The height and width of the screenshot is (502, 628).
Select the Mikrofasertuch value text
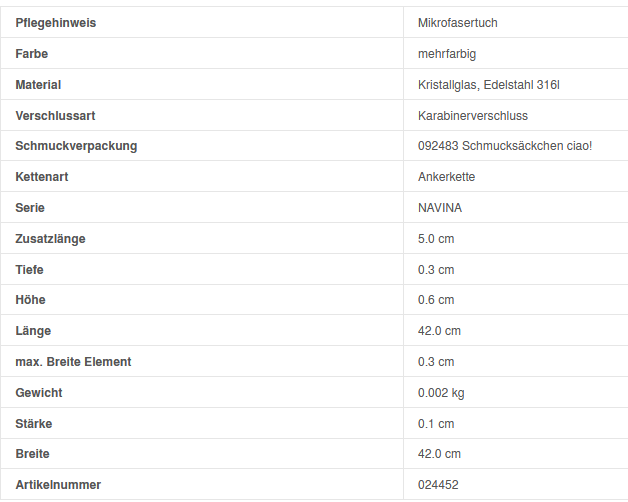457,23
